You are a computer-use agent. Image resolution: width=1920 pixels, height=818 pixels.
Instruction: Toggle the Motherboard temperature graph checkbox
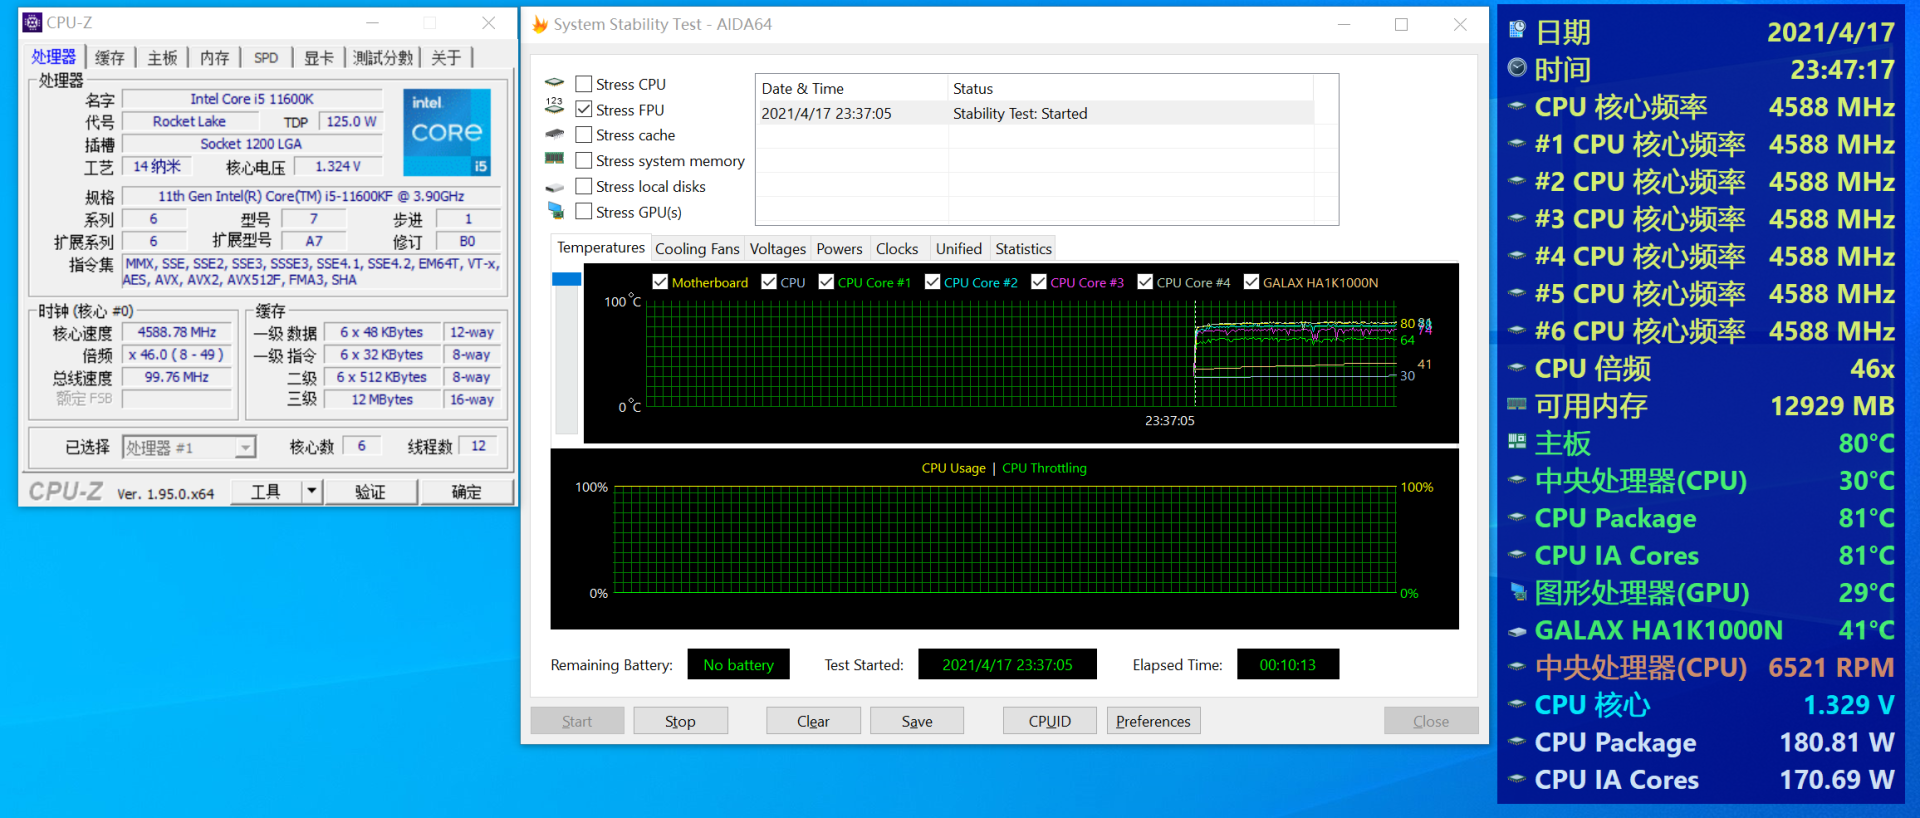pos(660,282)
